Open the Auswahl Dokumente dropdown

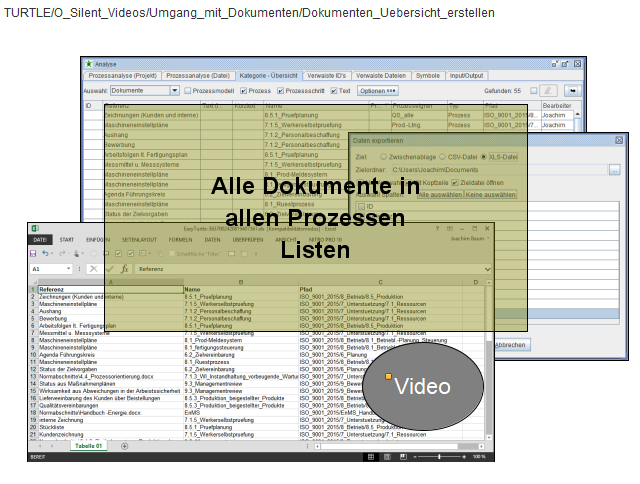click(174, 91)
